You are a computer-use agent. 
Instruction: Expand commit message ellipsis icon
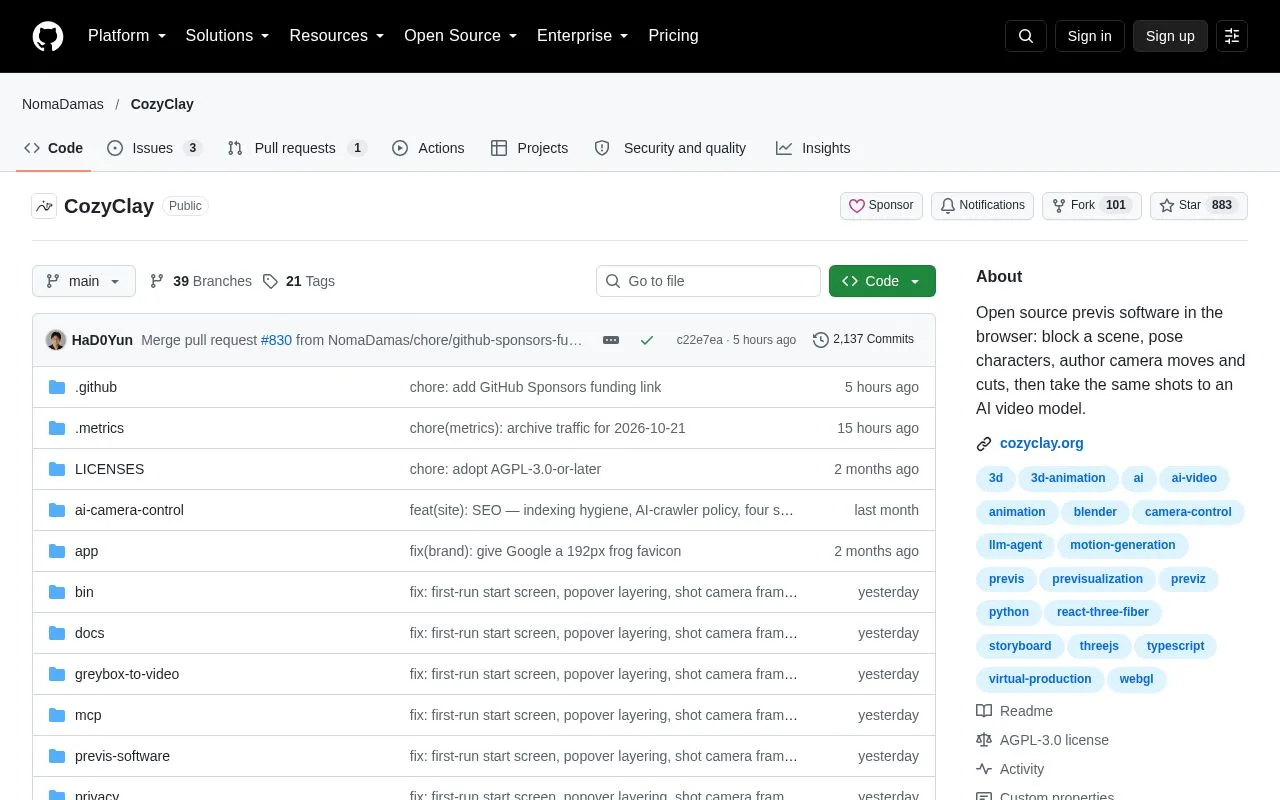611,340
